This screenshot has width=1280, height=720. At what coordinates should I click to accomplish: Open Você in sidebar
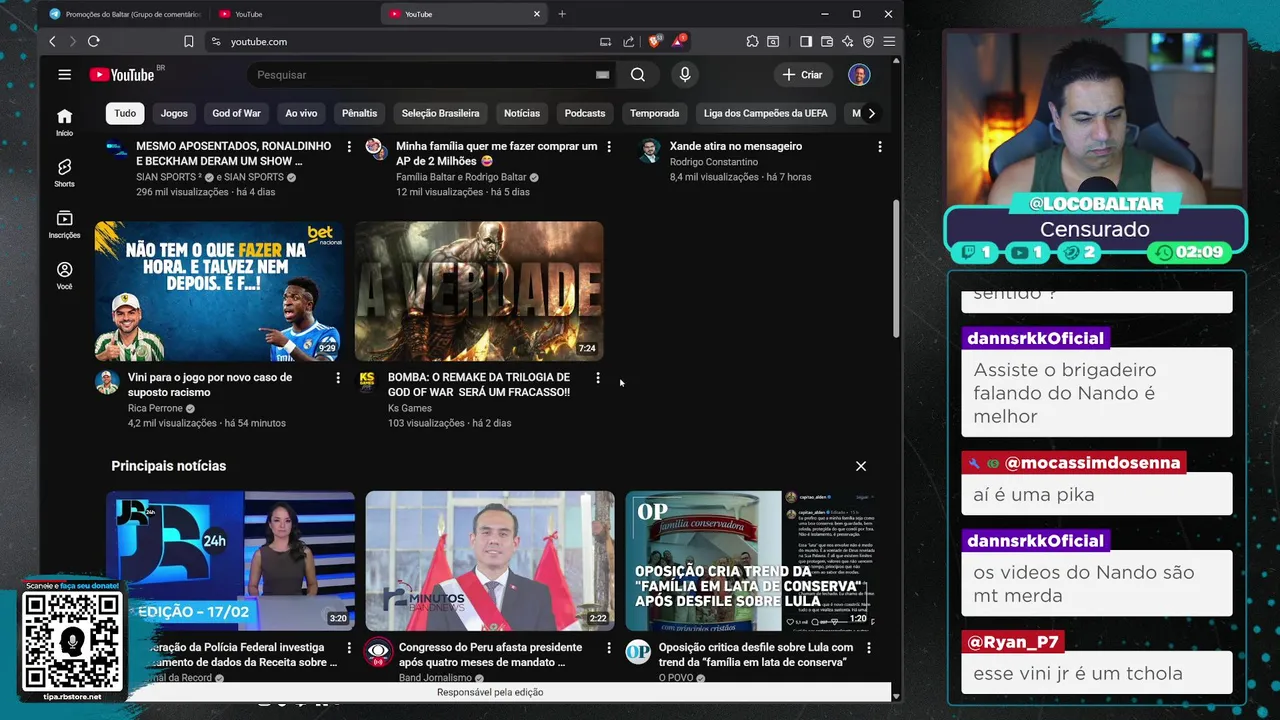point(64,276)
